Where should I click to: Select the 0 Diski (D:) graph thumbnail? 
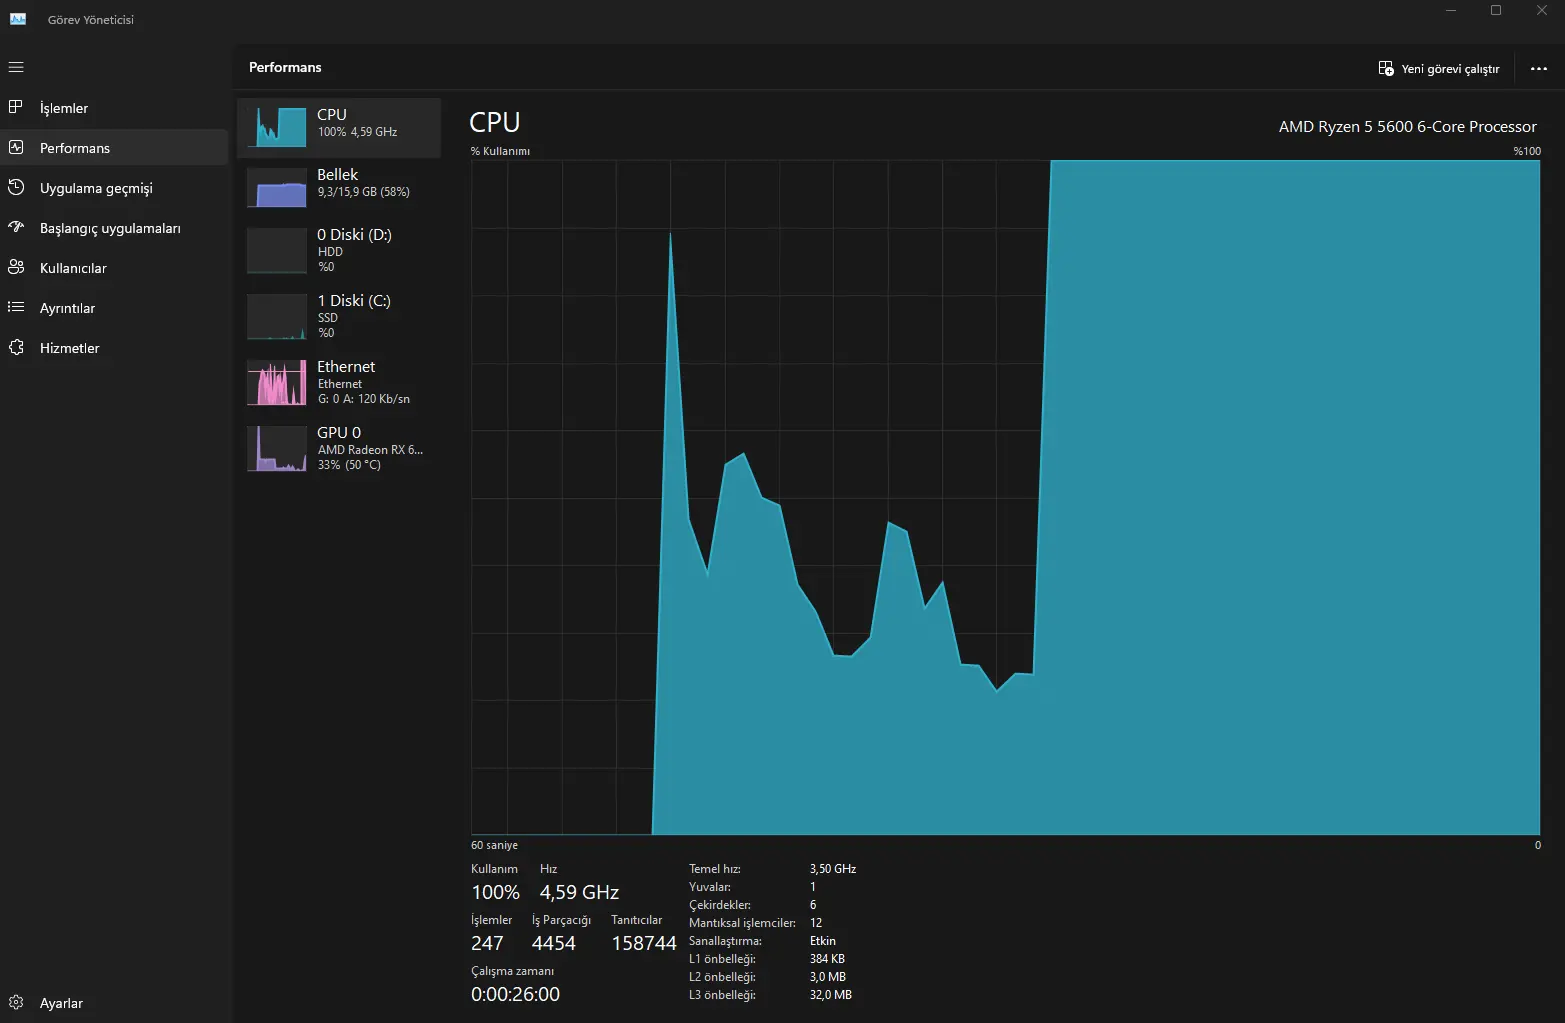click(x=277, y=250)
